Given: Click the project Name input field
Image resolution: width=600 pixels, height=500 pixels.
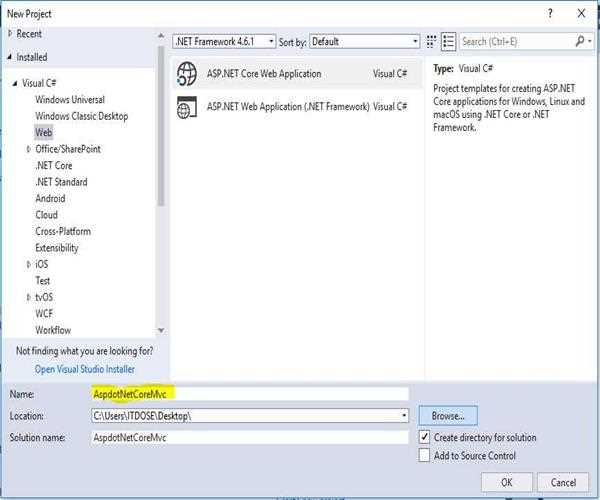Looking at the screenshot, I should click(x=249, y=394).
